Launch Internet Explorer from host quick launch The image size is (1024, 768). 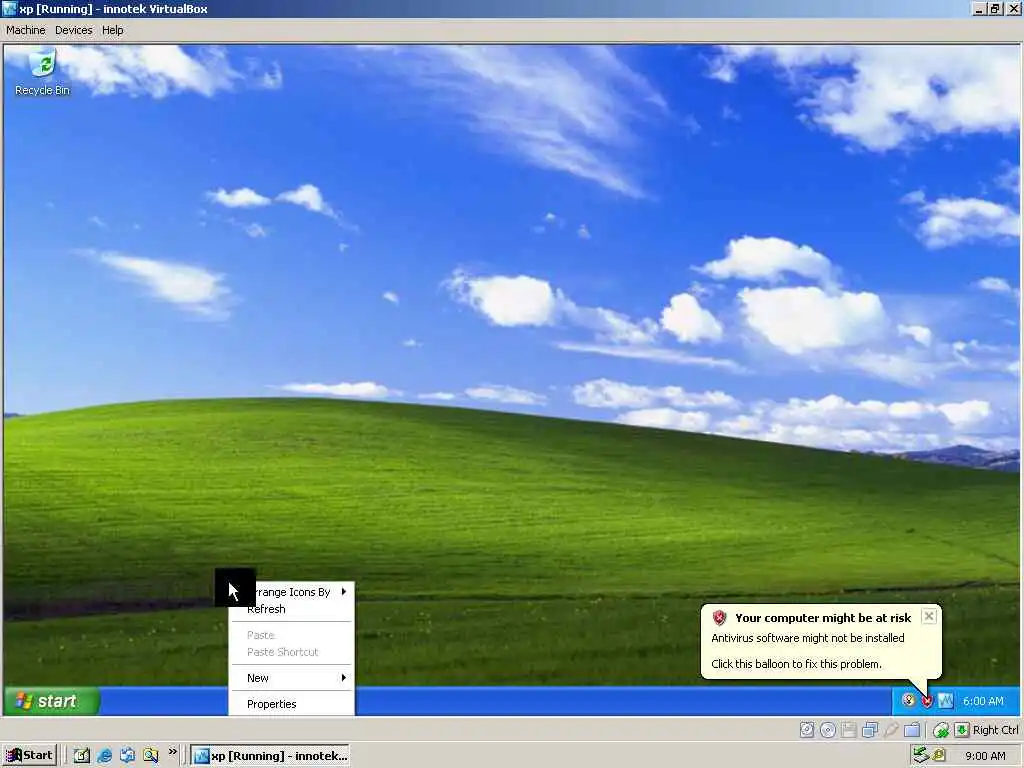[x=104, y=756]
